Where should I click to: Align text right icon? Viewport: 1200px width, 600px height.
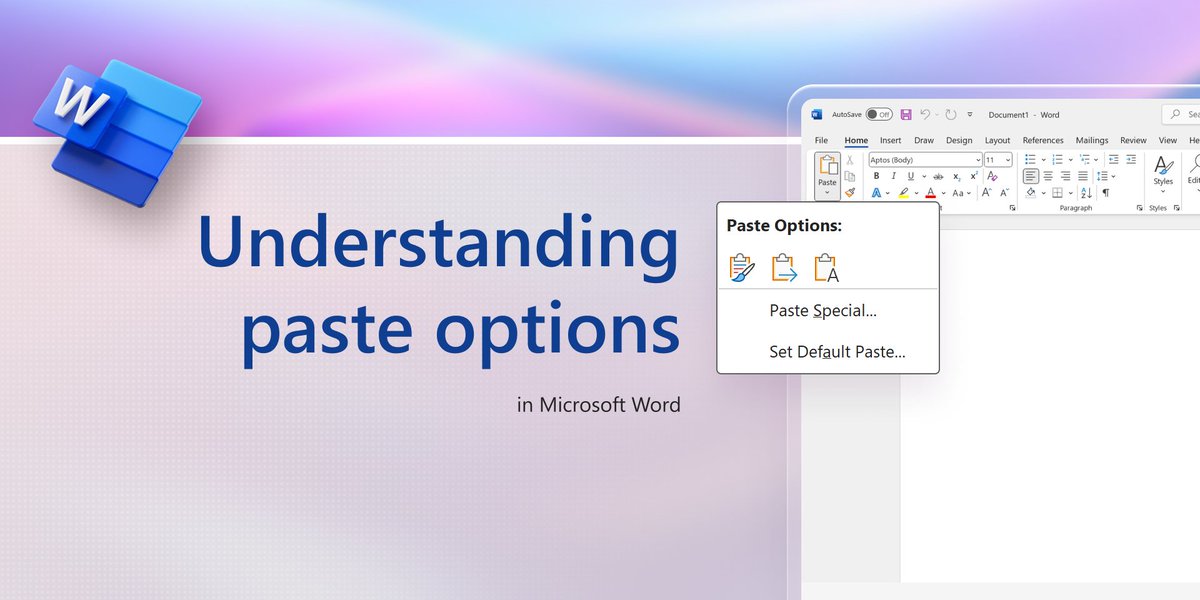[1065, 177]
